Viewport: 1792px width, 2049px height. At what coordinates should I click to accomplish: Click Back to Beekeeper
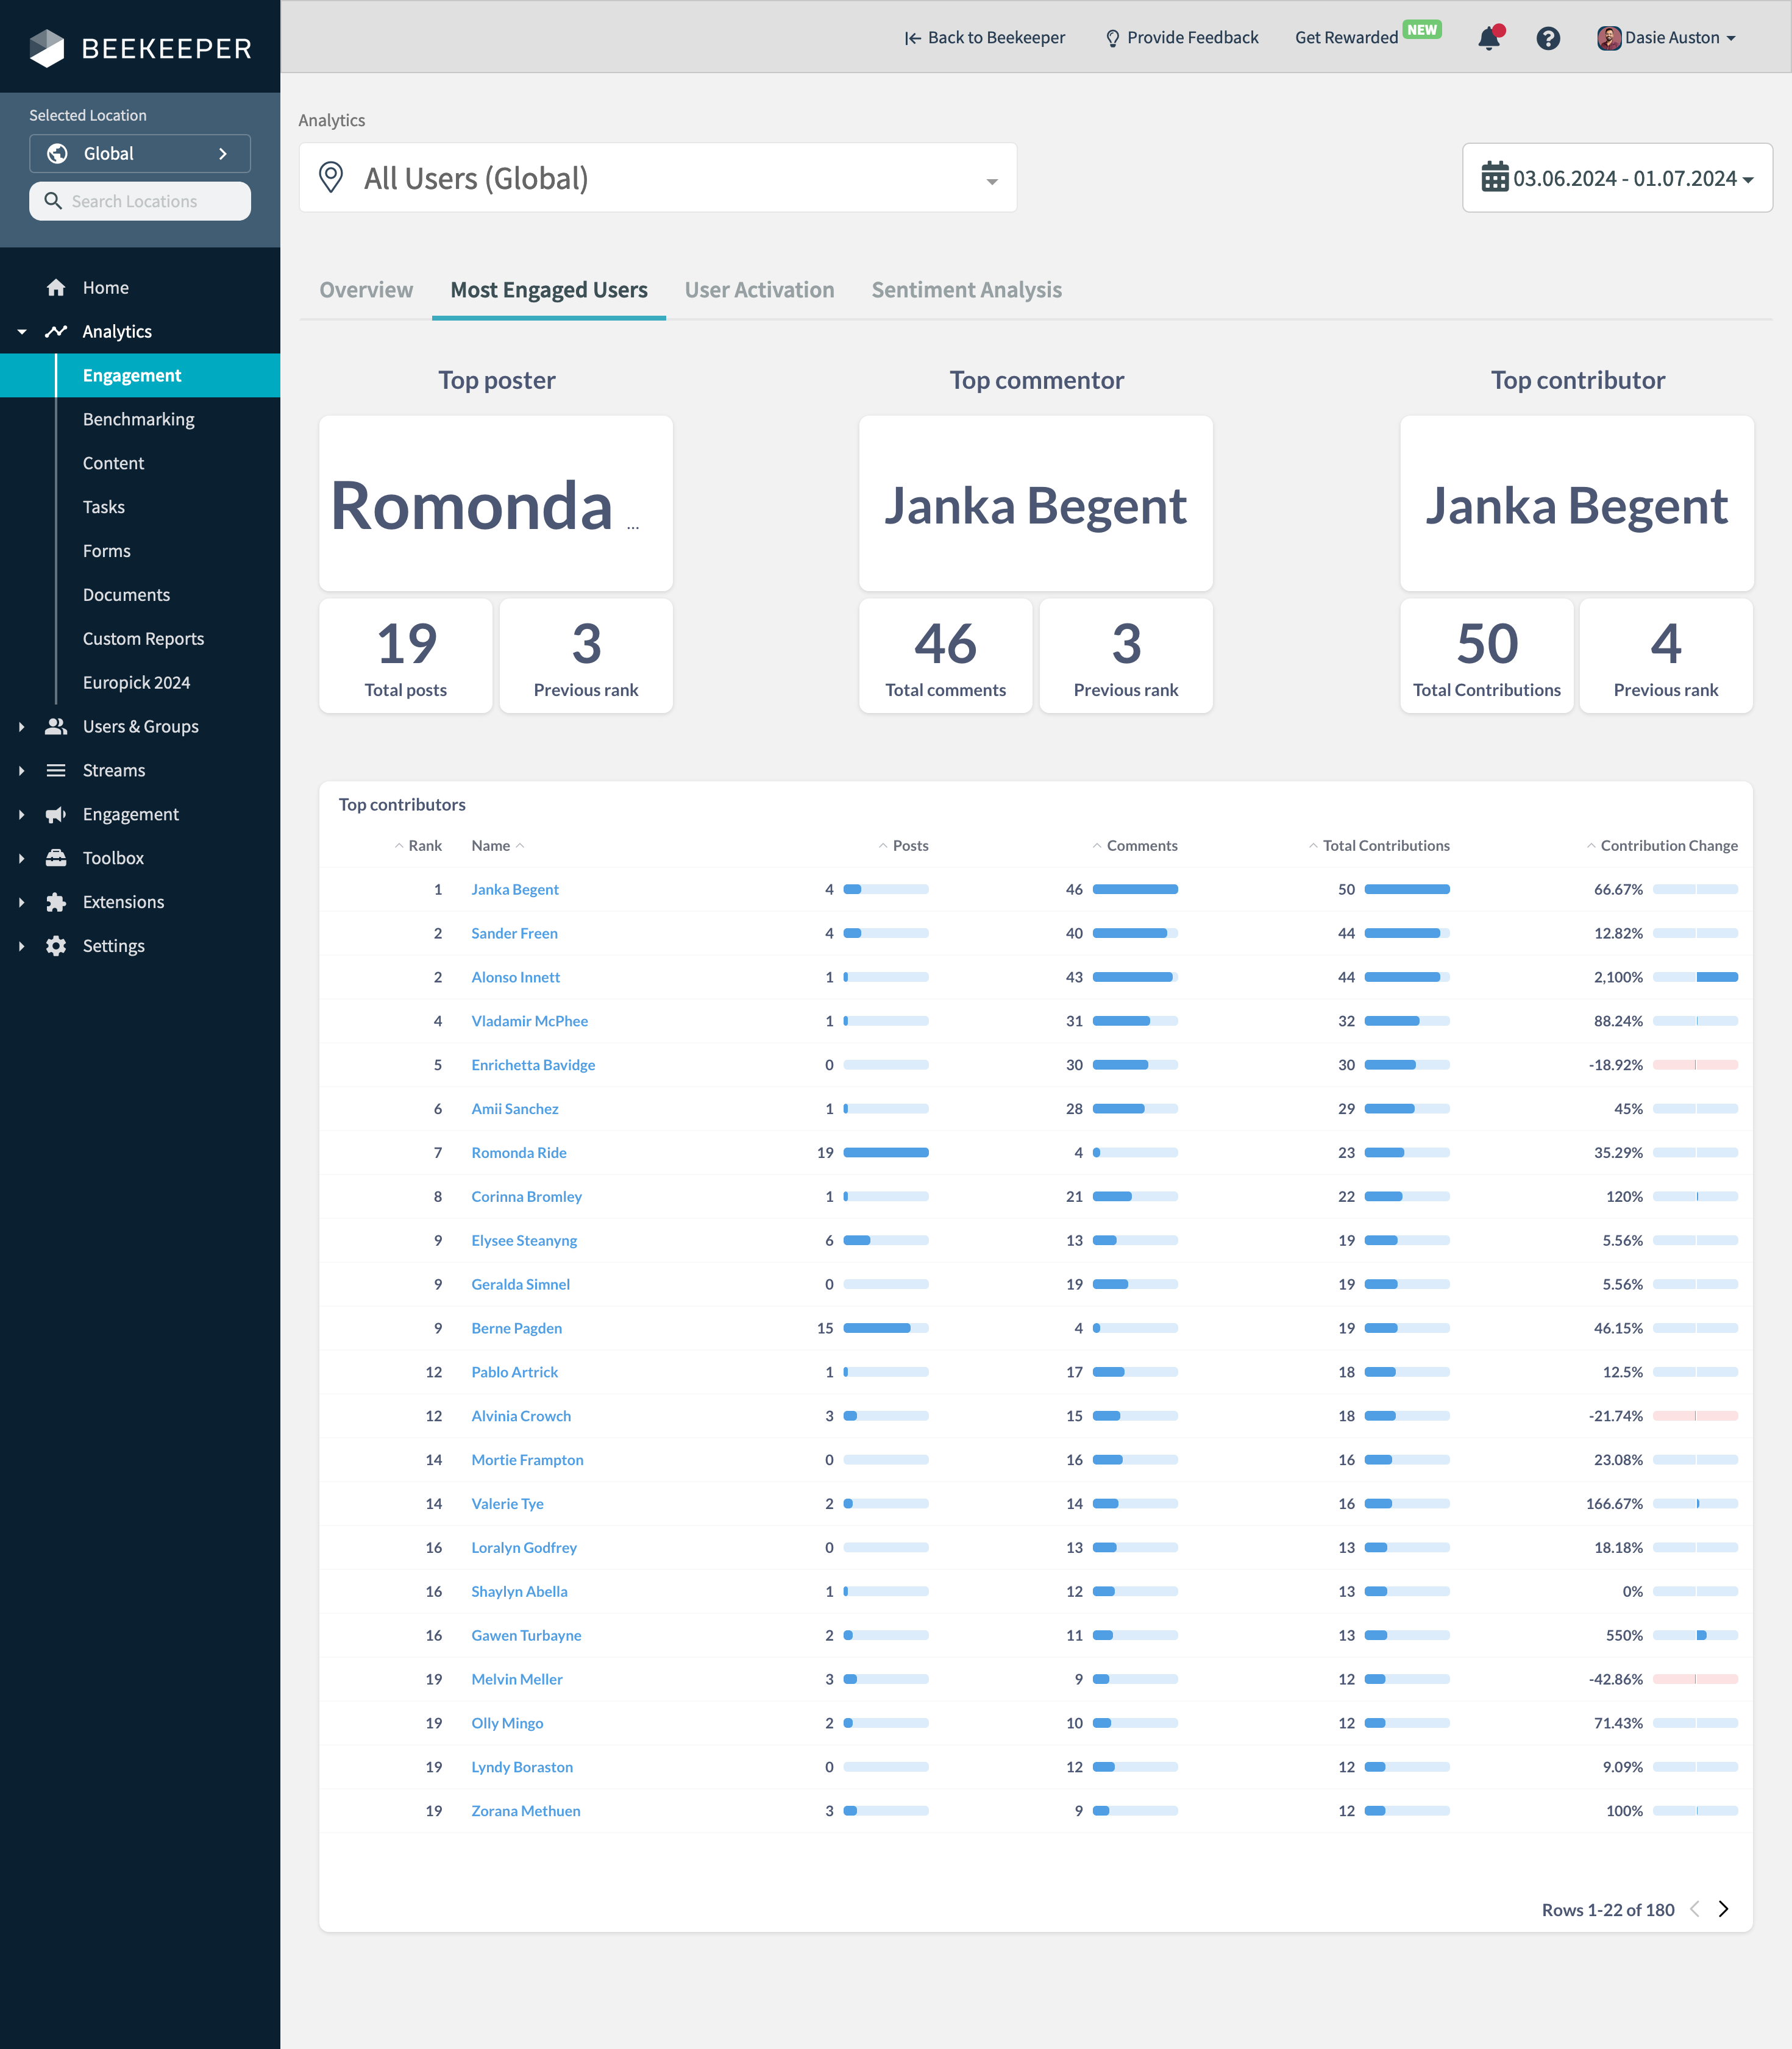pyautogui.click(x=985, y=38)
